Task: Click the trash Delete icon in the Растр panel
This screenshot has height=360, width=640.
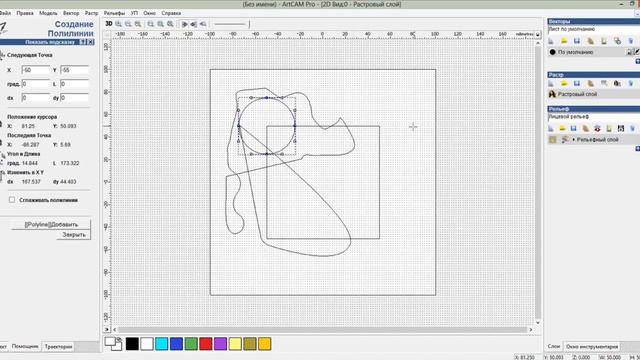Action: click(631, 83)
